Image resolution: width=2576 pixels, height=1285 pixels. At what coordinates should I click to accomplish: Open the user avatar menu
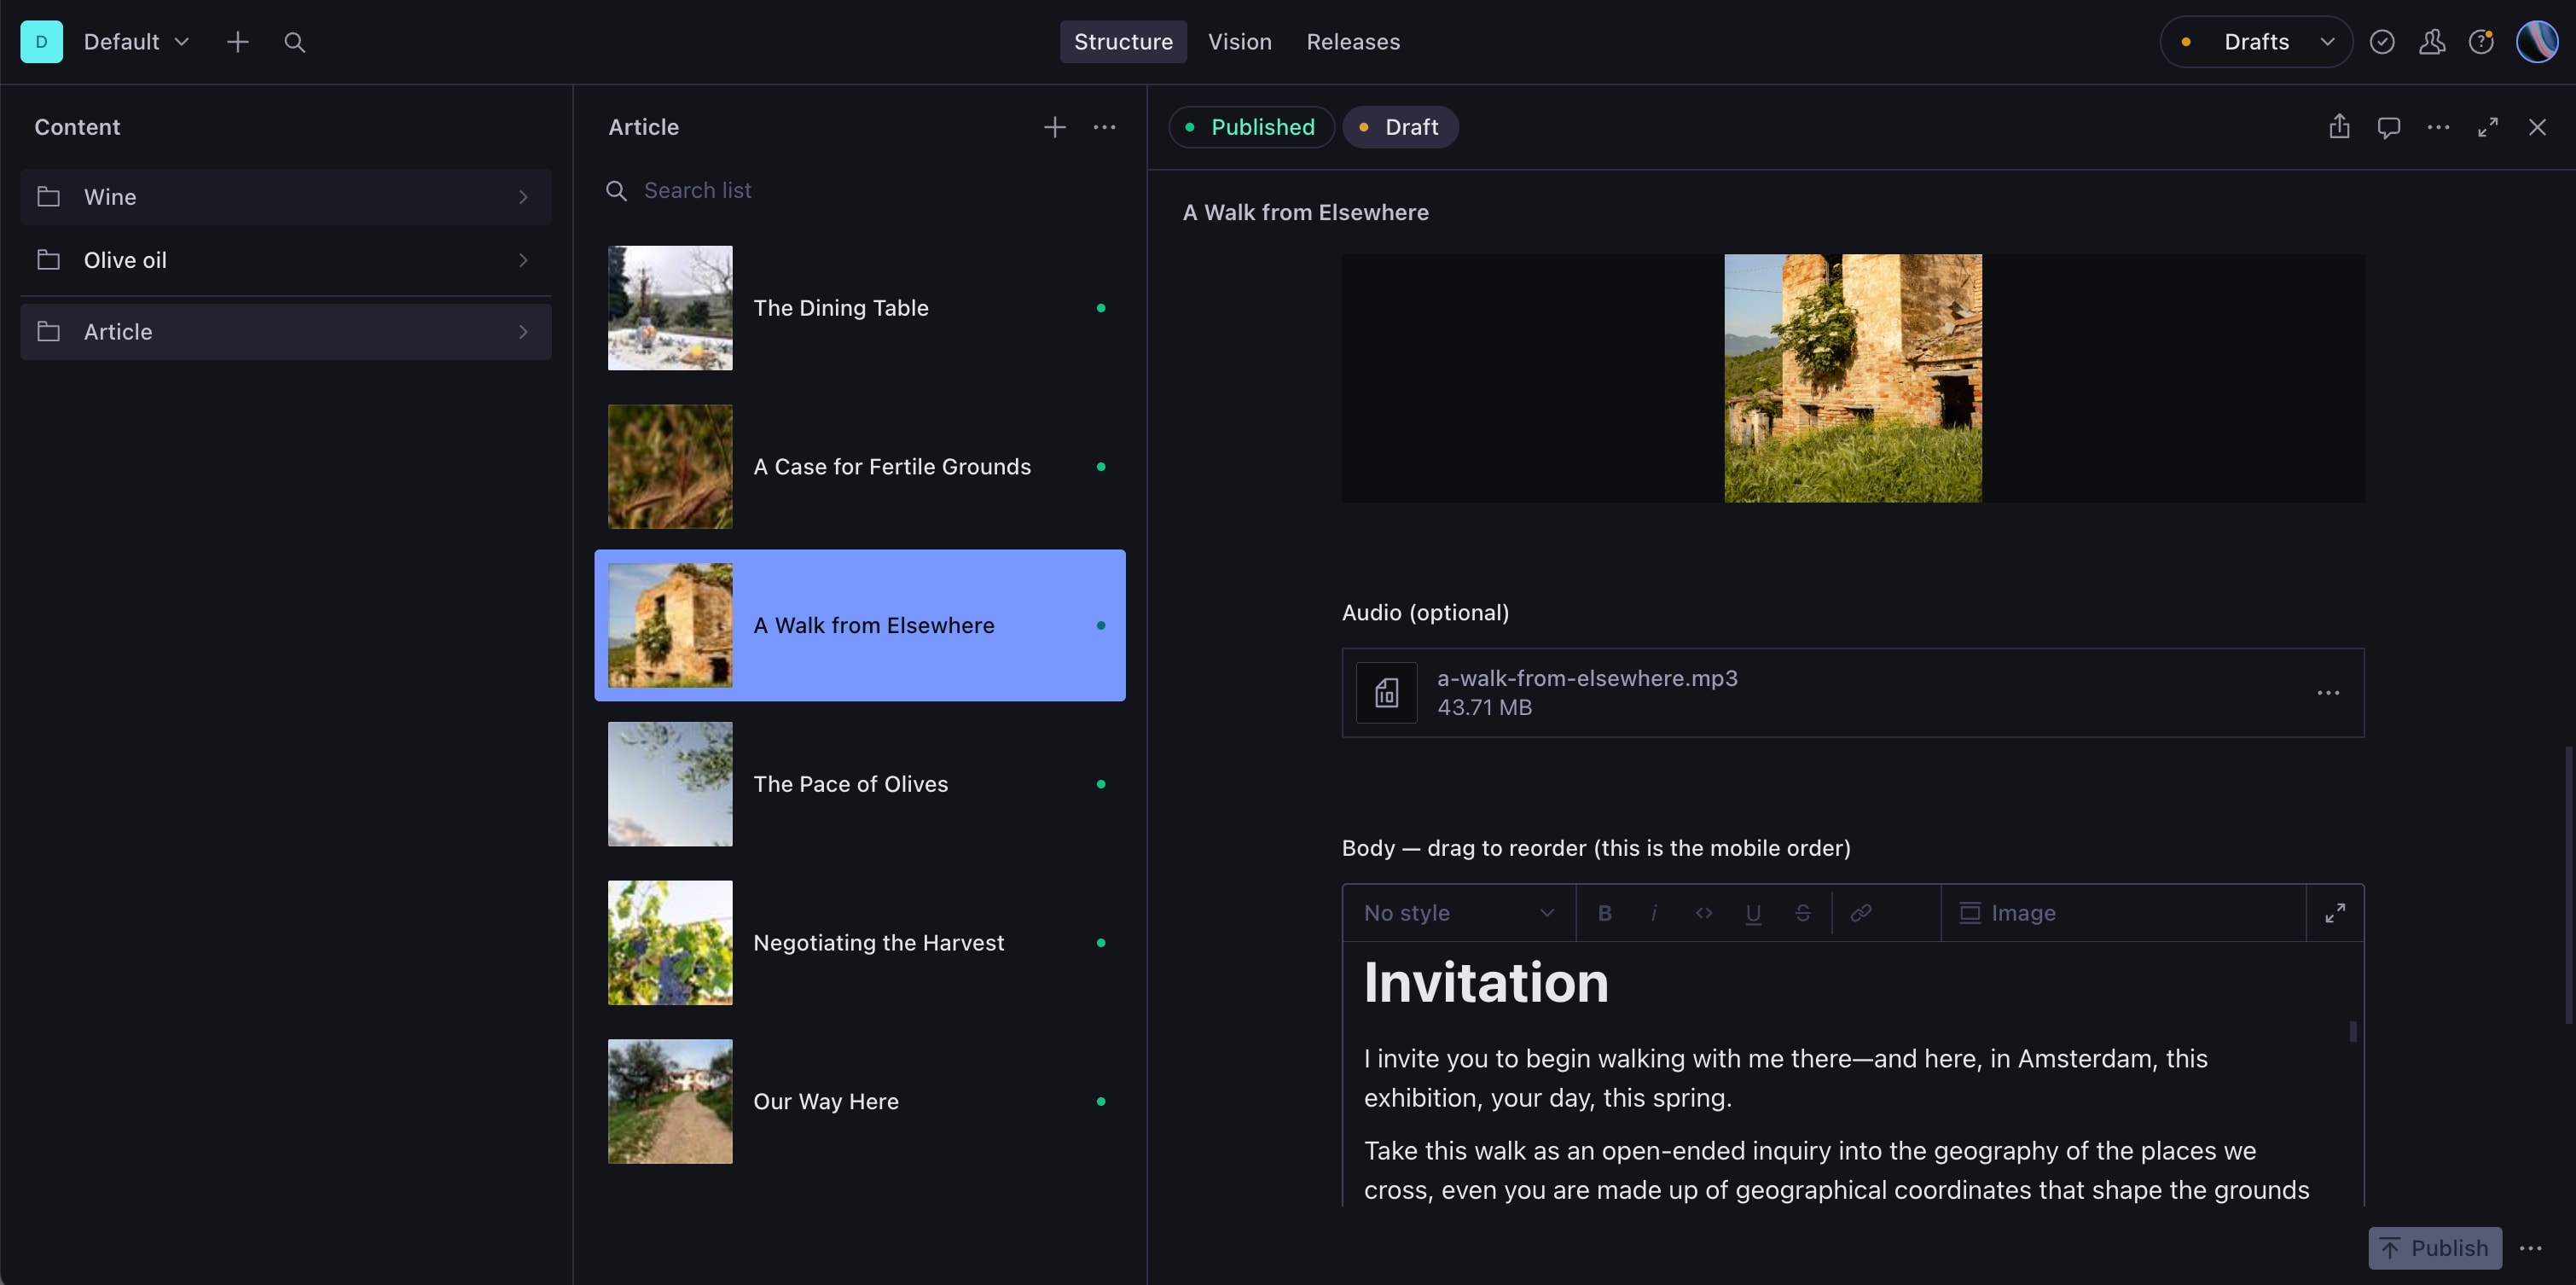click(x=2536, y=42)
